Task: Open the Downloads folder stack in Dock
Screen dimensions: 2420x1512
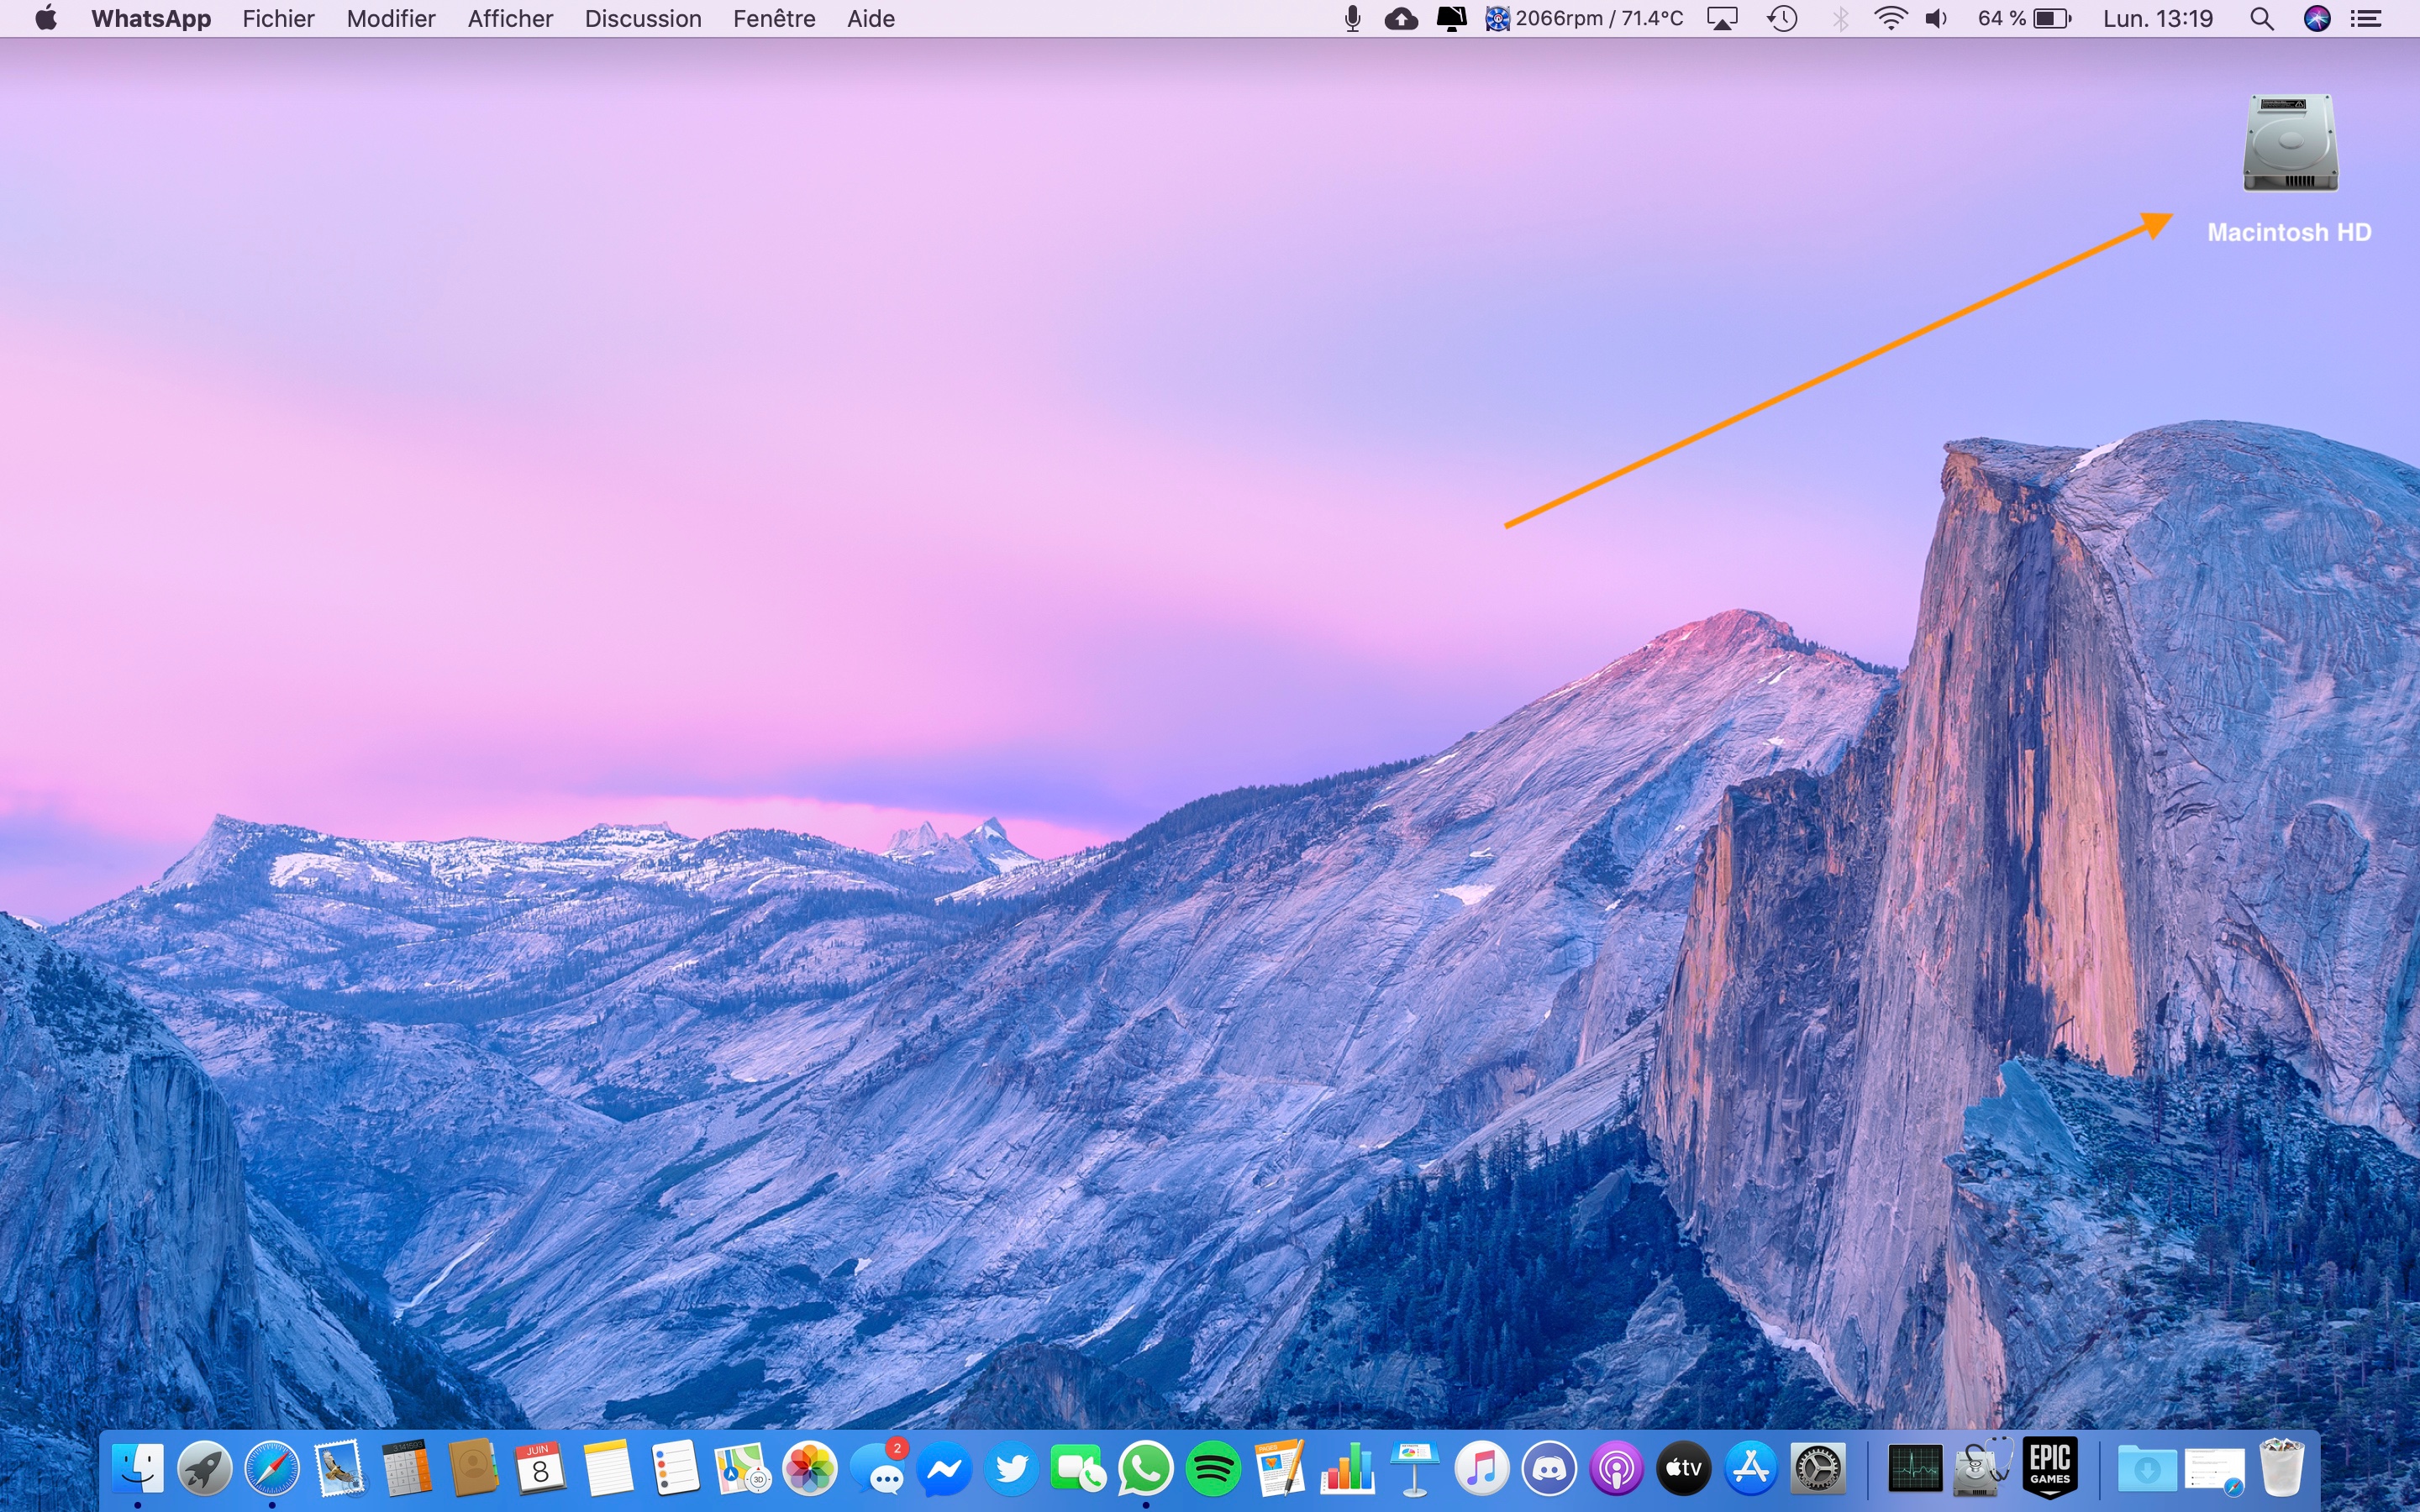Action: pos(2146,1468)
